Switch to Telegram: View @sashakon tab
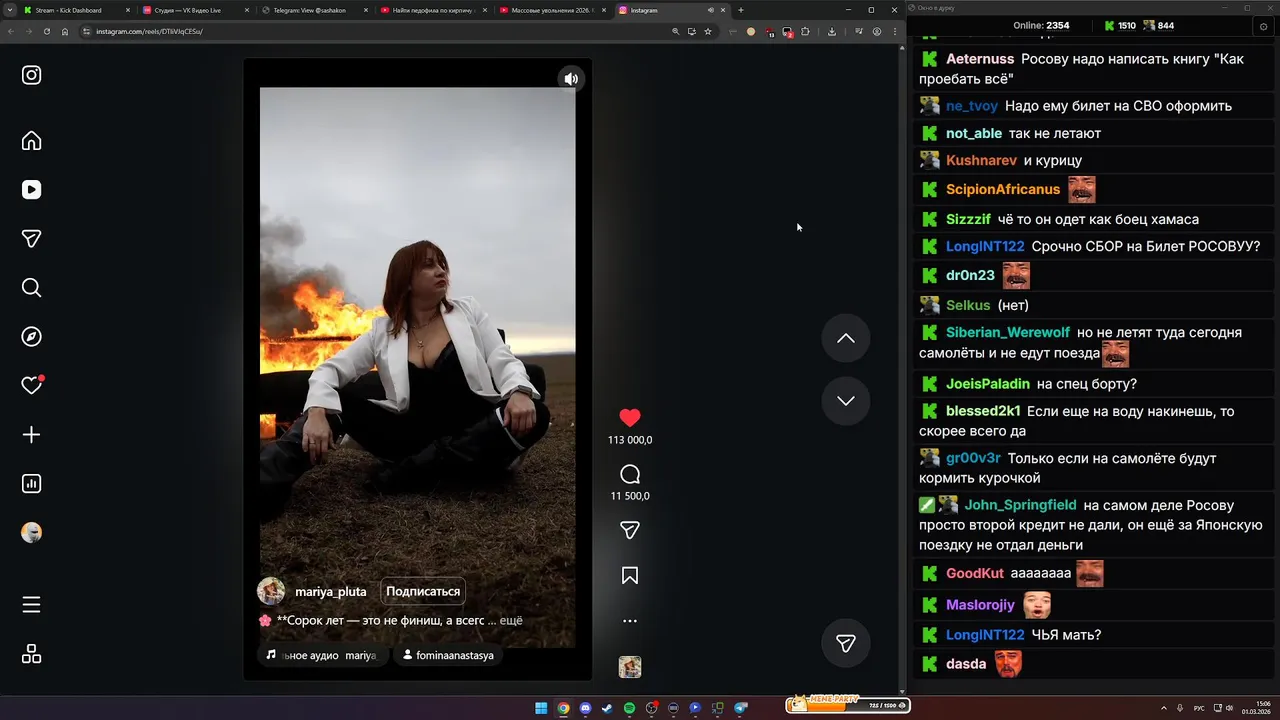1280x720 pixels. (315, 10)
